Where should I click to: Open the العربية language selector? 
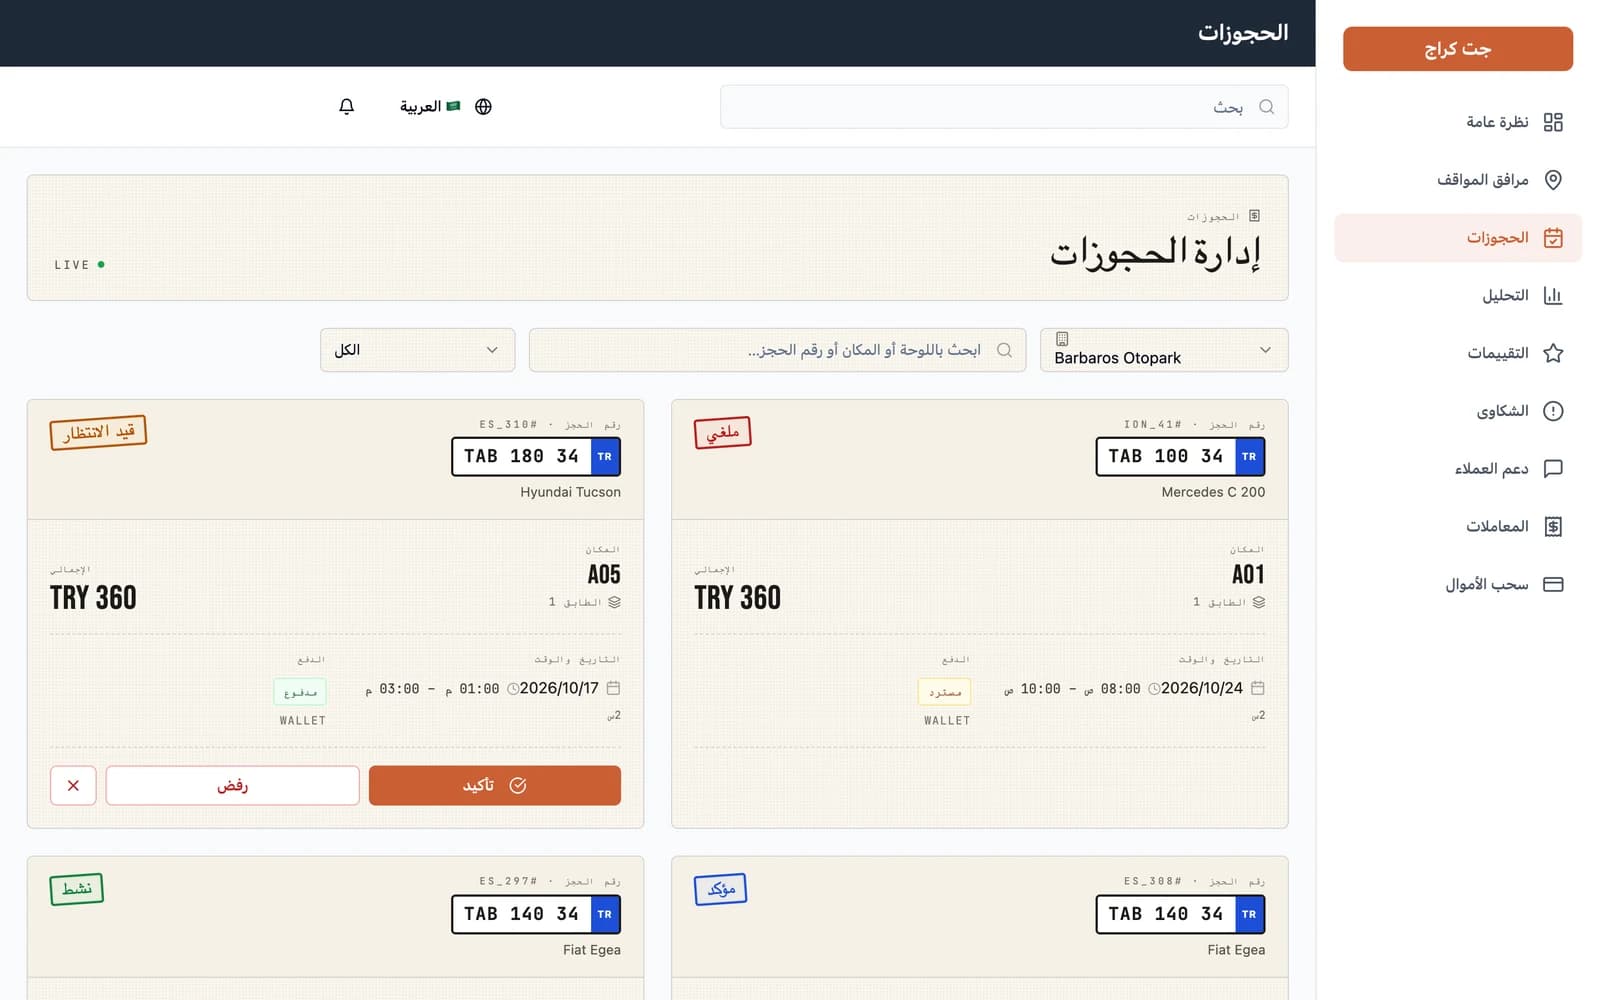[x=445, y=106]
